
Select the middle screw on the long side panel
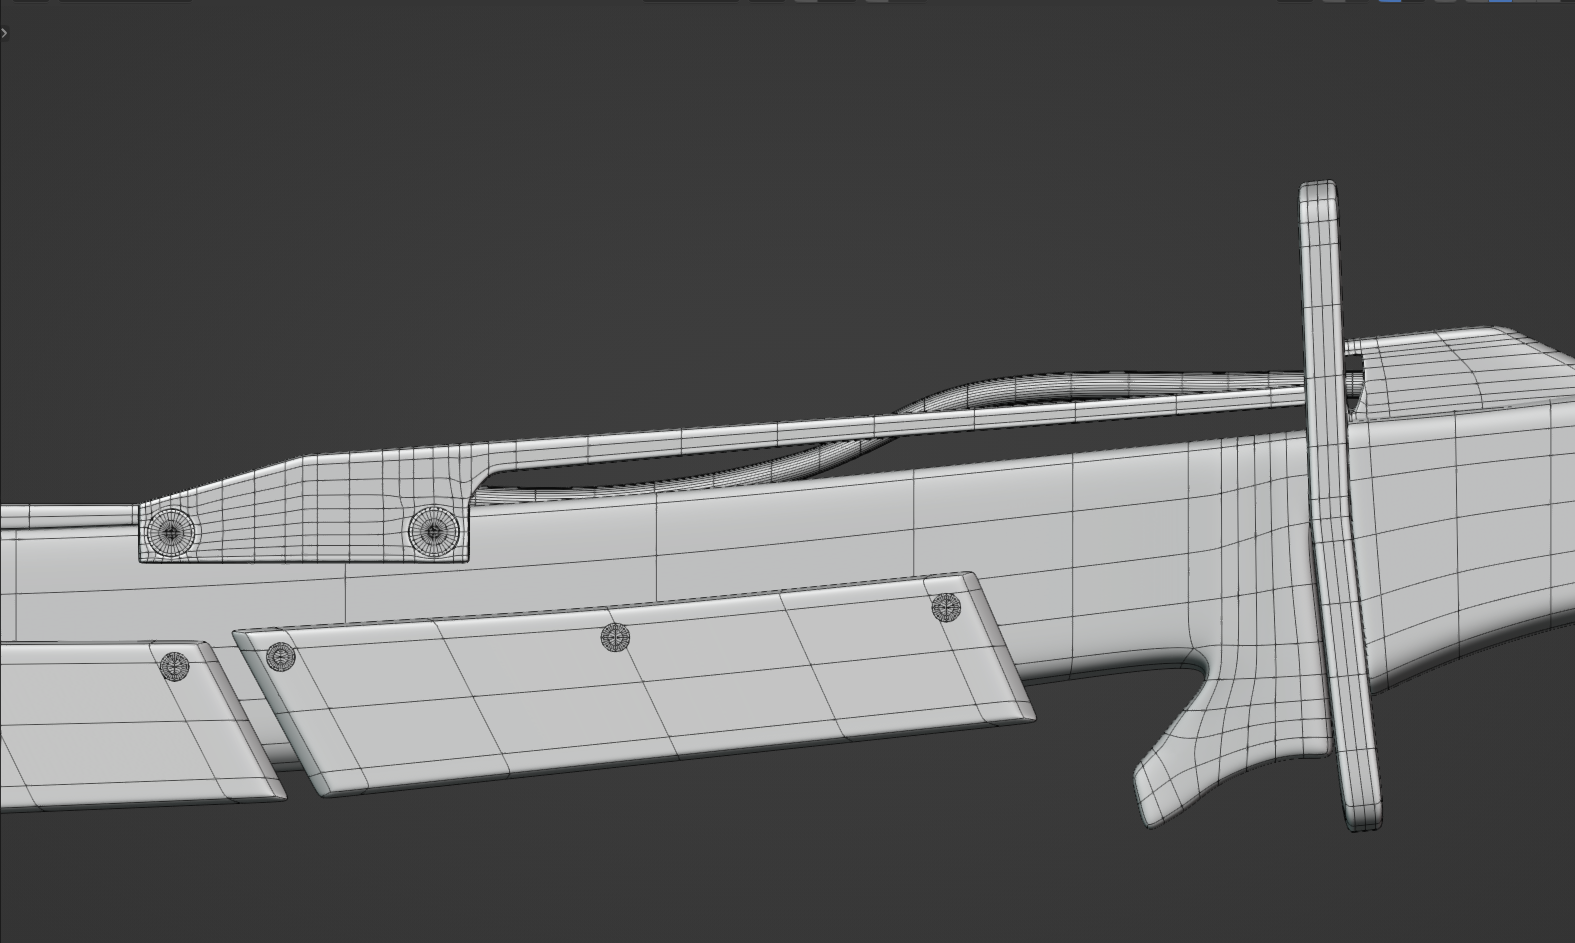[615, 637]
